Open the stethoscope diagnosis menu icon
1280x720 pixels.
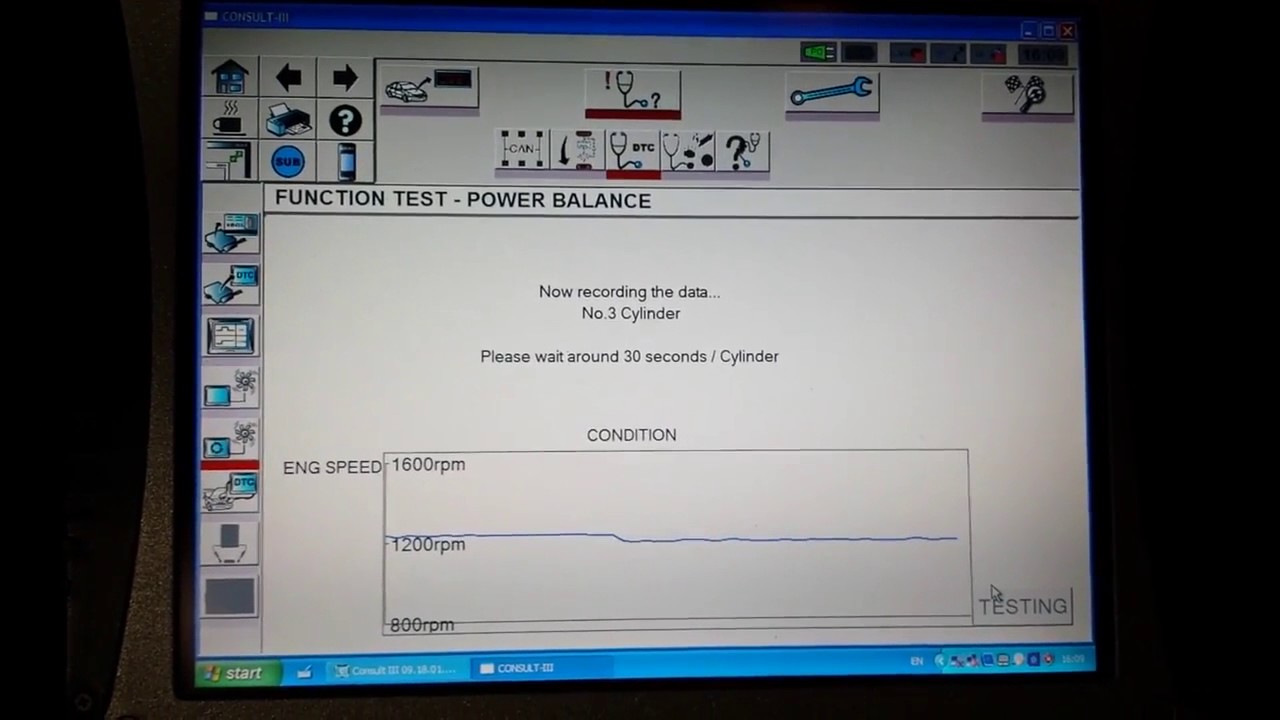[633, 92]
